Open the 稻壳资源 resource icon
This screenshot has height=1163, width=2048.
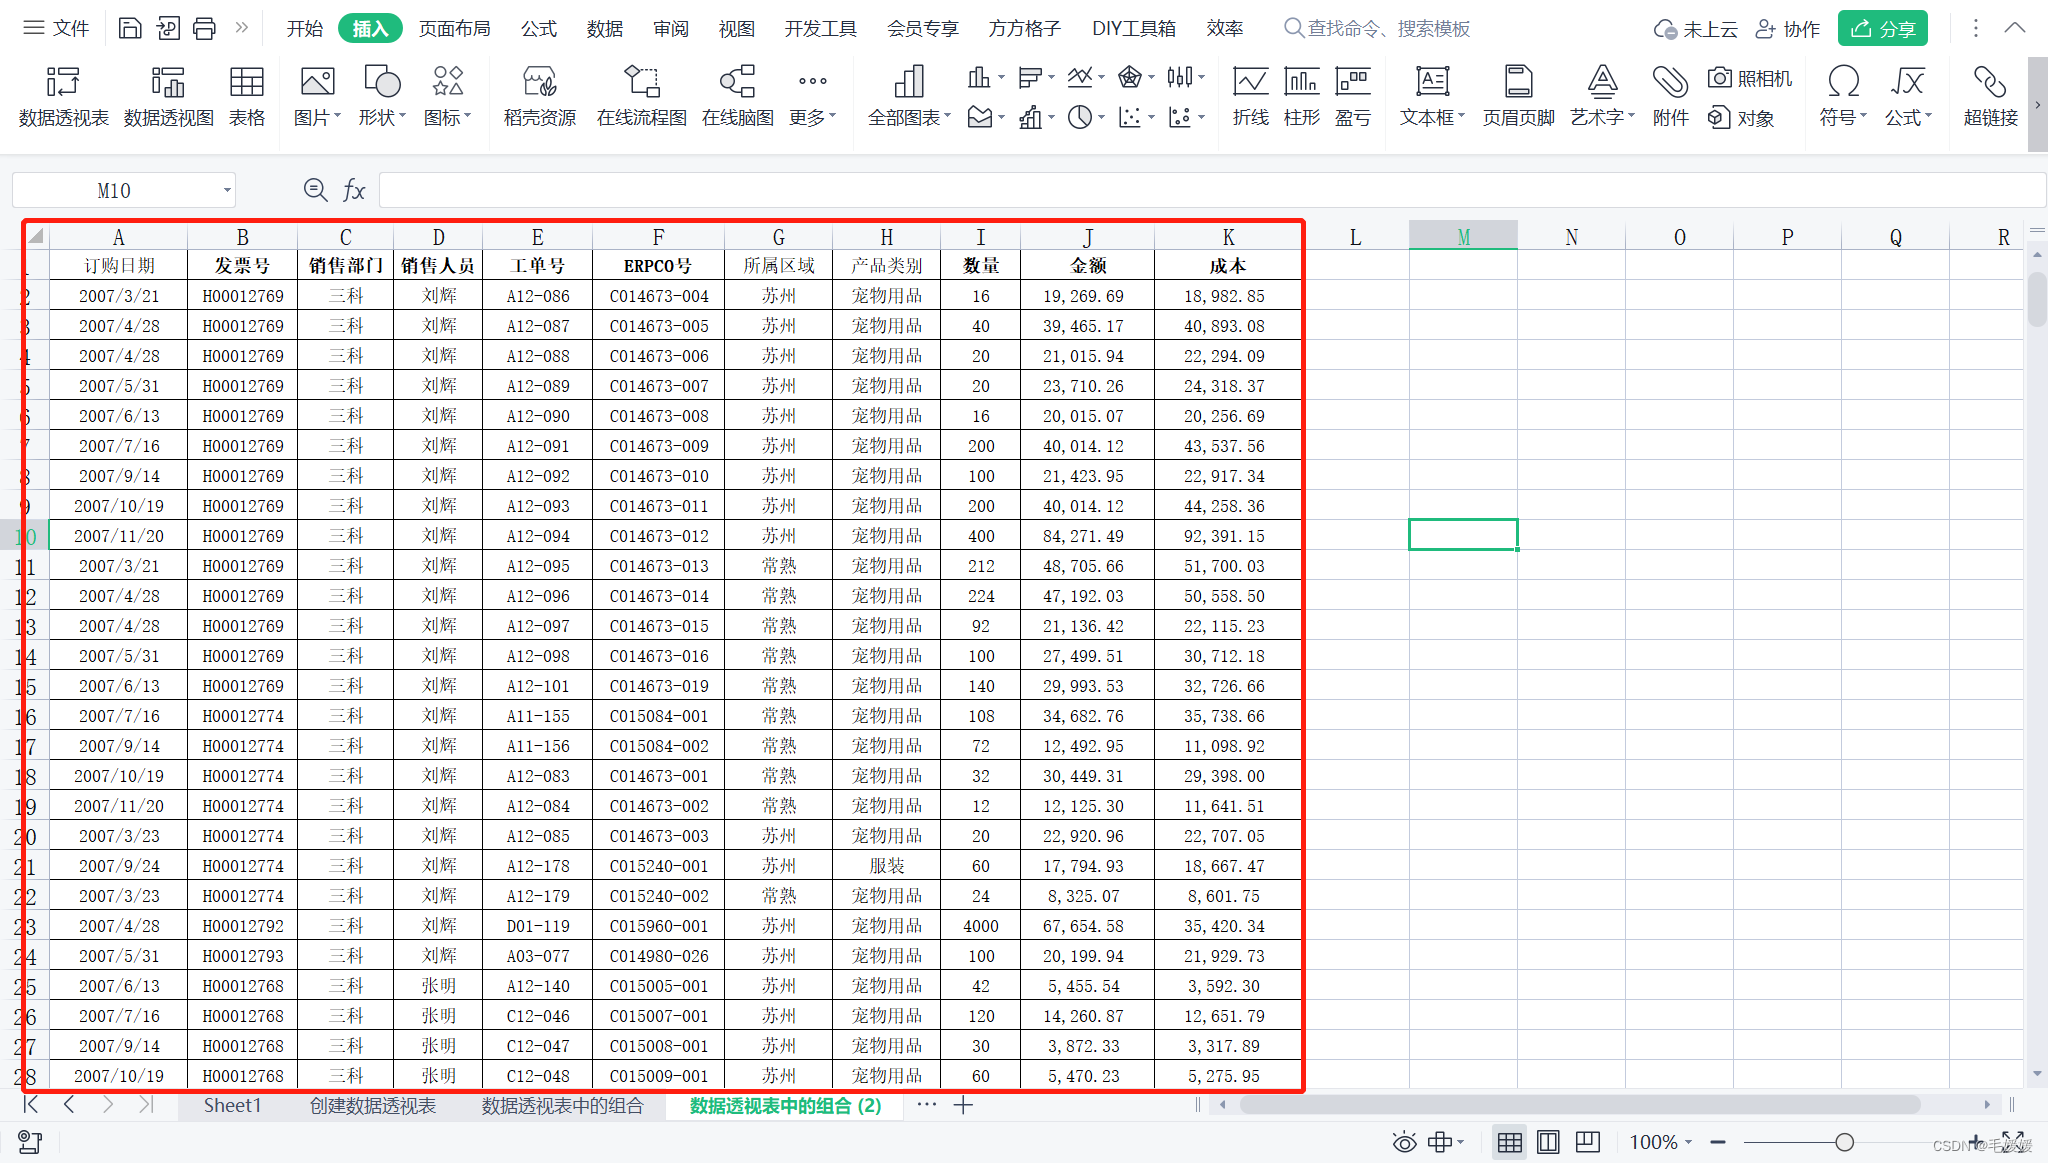tap(540, 97)
